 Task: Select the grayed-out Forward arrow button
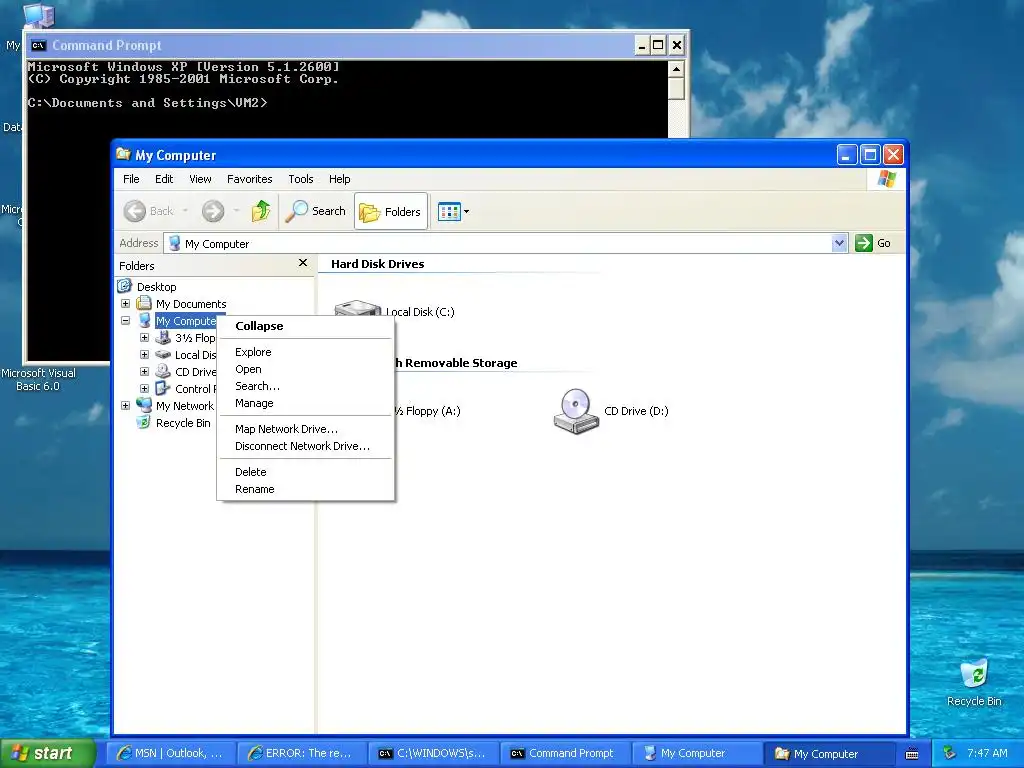pyautogui.click(x=213, y=211)
